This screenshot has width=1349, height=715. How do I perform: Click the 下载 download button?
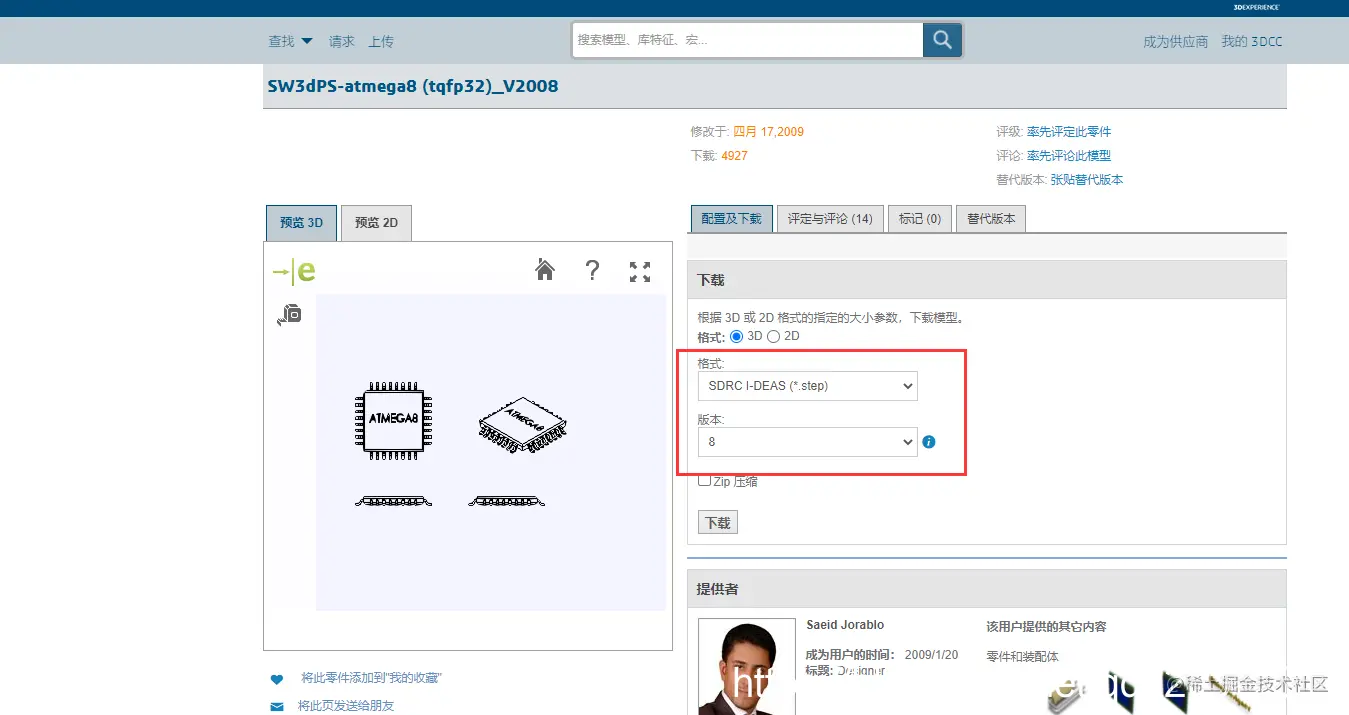[717, 521]
